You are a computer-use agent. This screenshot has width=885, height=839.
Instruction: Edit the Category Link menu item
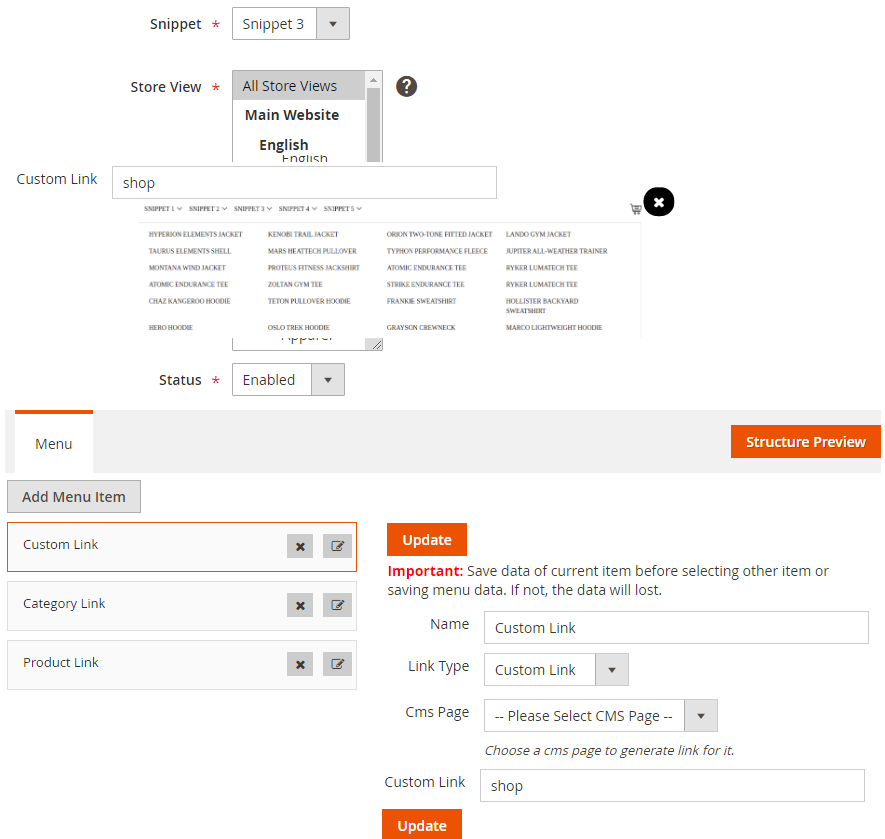(338, 605)
